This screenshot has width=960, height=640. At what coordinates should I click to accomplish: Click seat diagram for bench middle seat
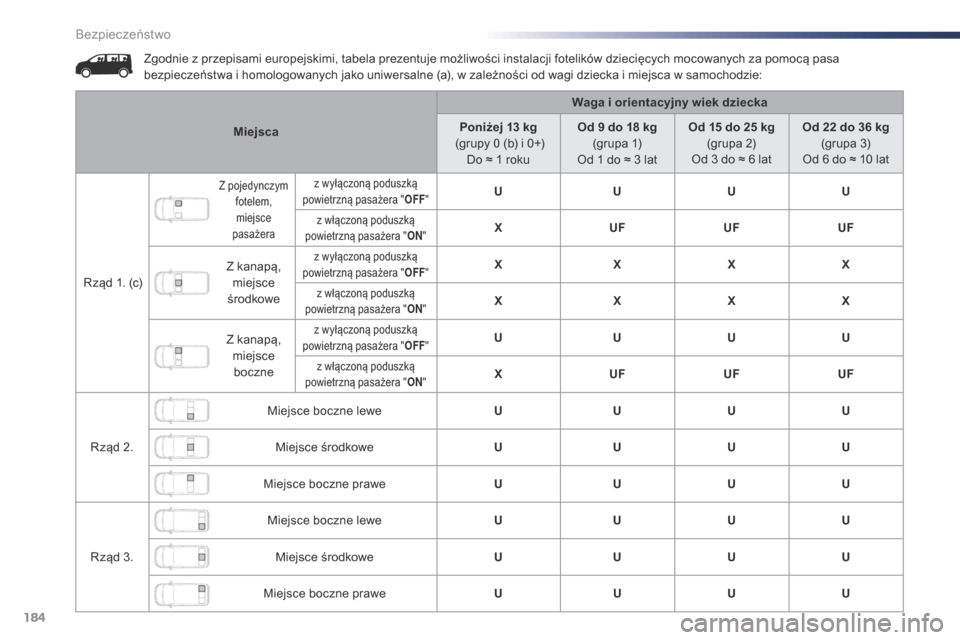[182, 283]
